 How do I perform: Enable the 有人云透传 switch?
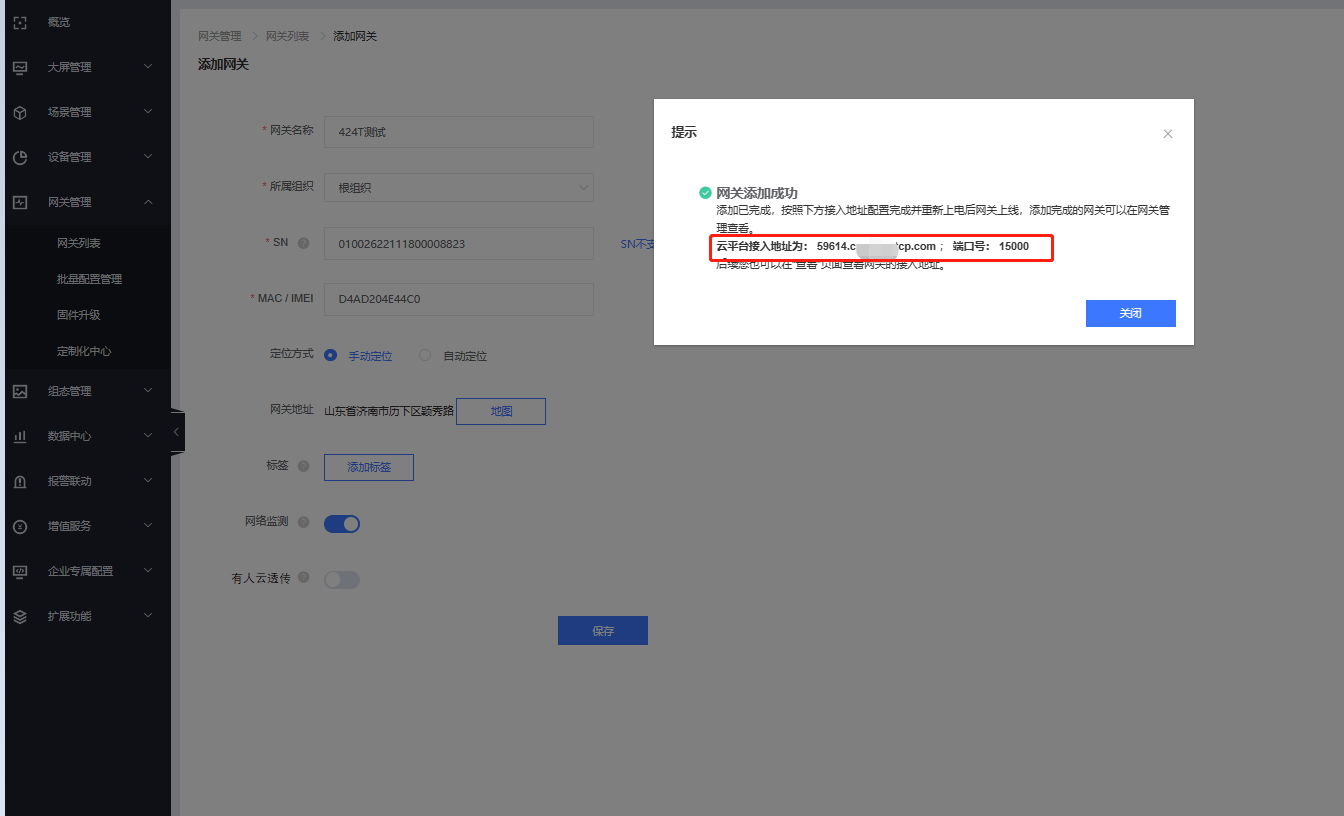(x=342, y=580)
